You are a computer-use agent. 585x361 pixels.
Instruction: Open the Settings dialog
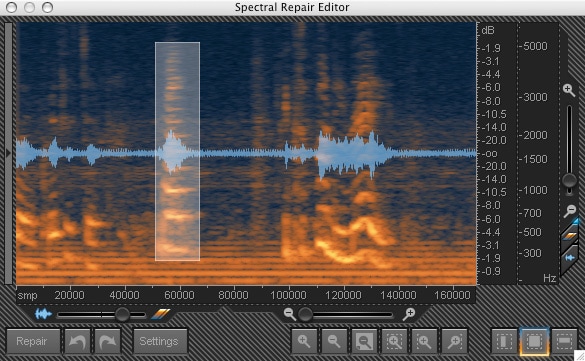click(x=160, y=341)
